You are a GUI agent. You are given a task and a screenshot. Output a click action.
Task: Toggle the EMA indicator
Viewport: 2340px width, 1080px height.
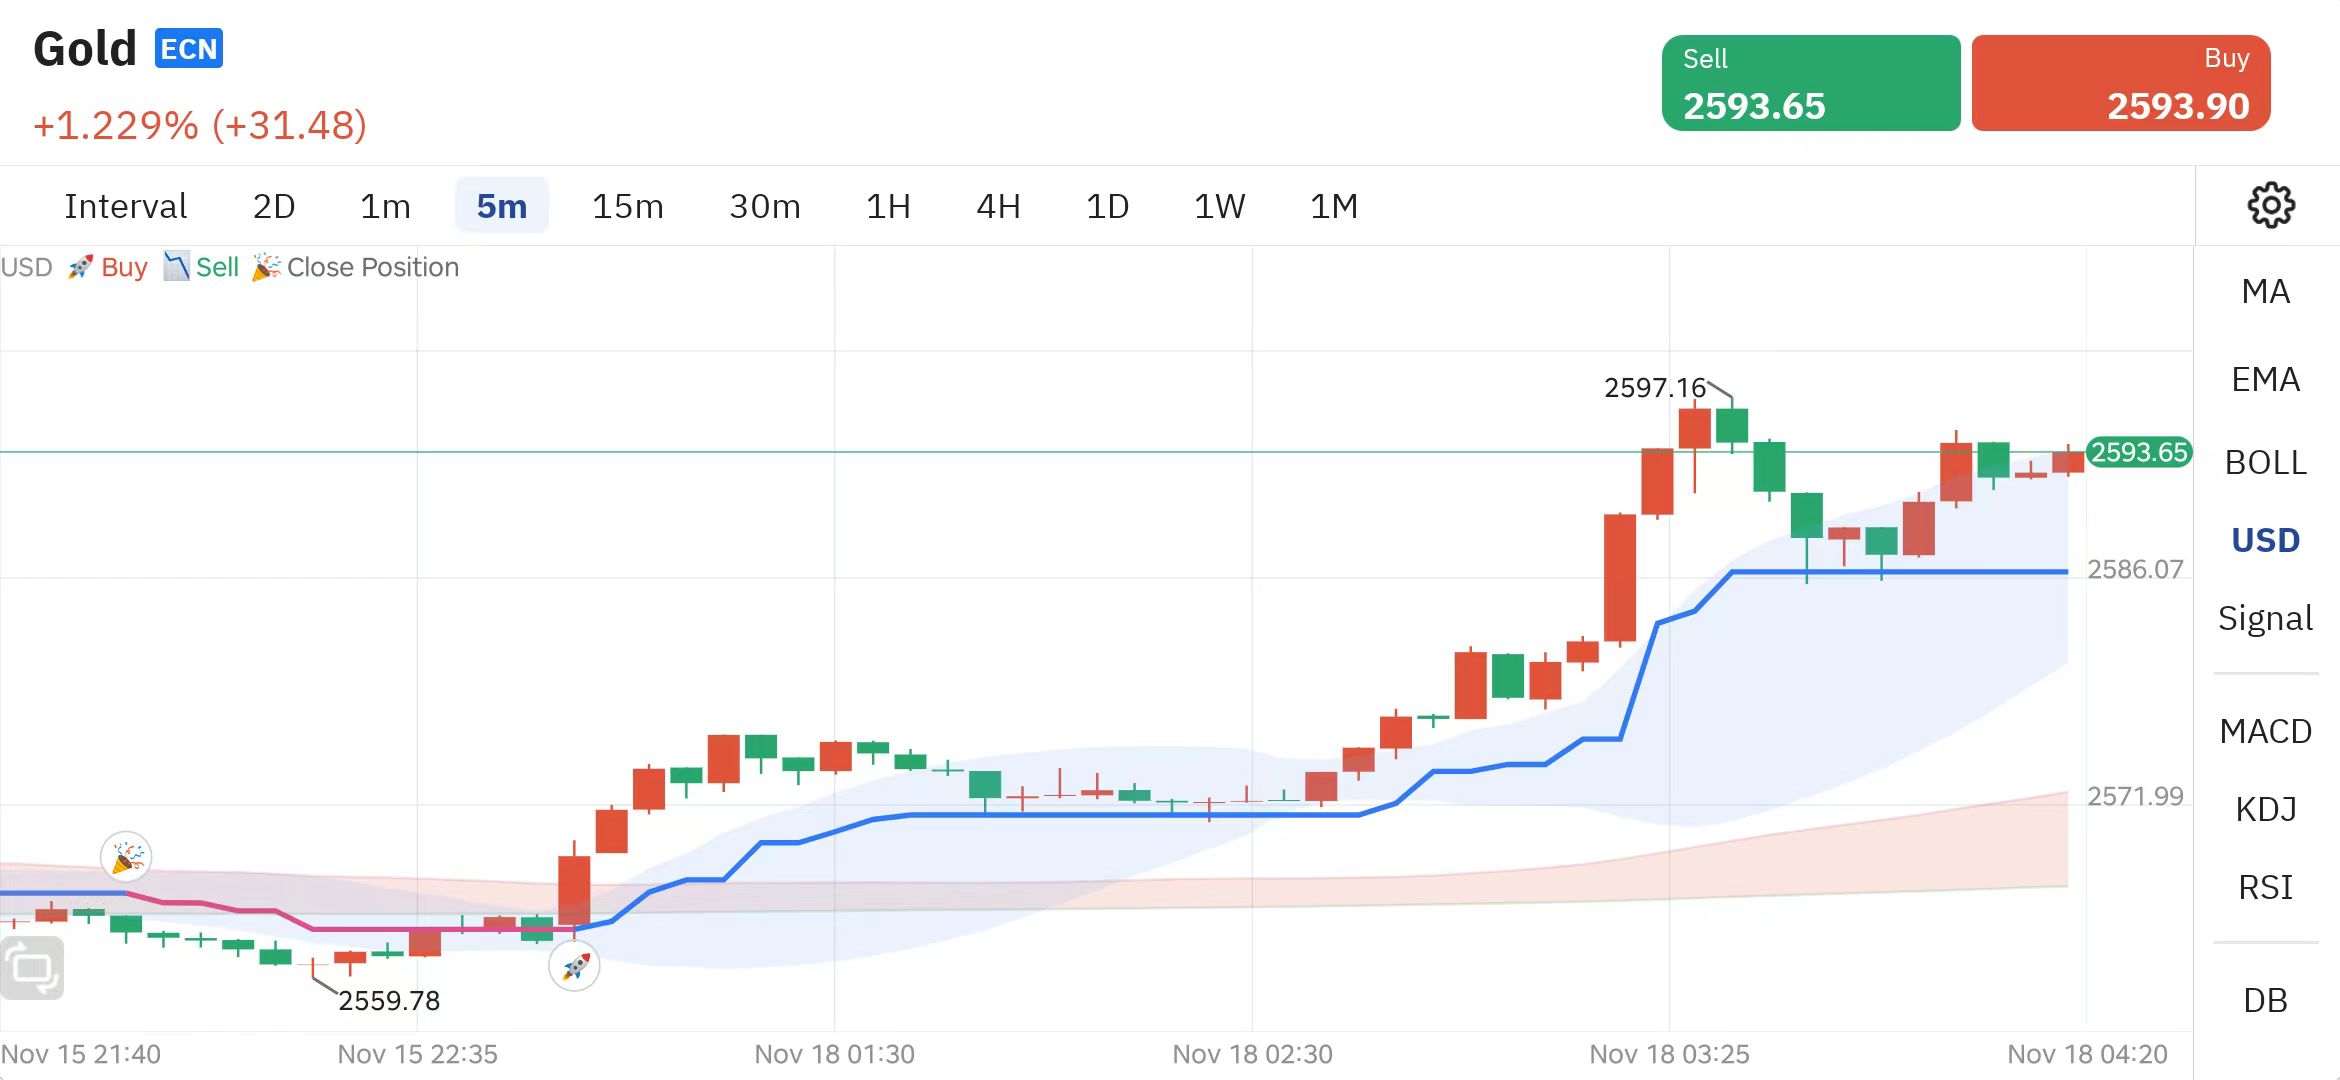point(2265,380)
